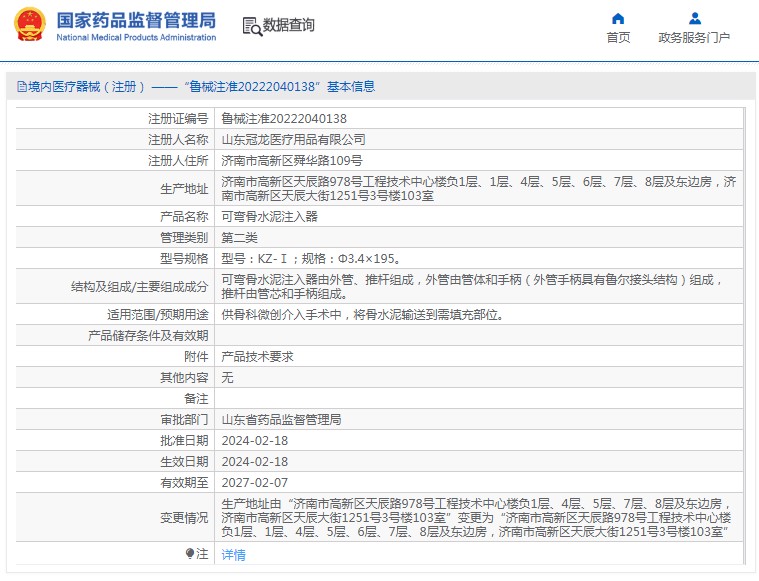Viewport: 759px width, 581px height.
Task: Click the home icon above 首页
Action: click(618, 19)
